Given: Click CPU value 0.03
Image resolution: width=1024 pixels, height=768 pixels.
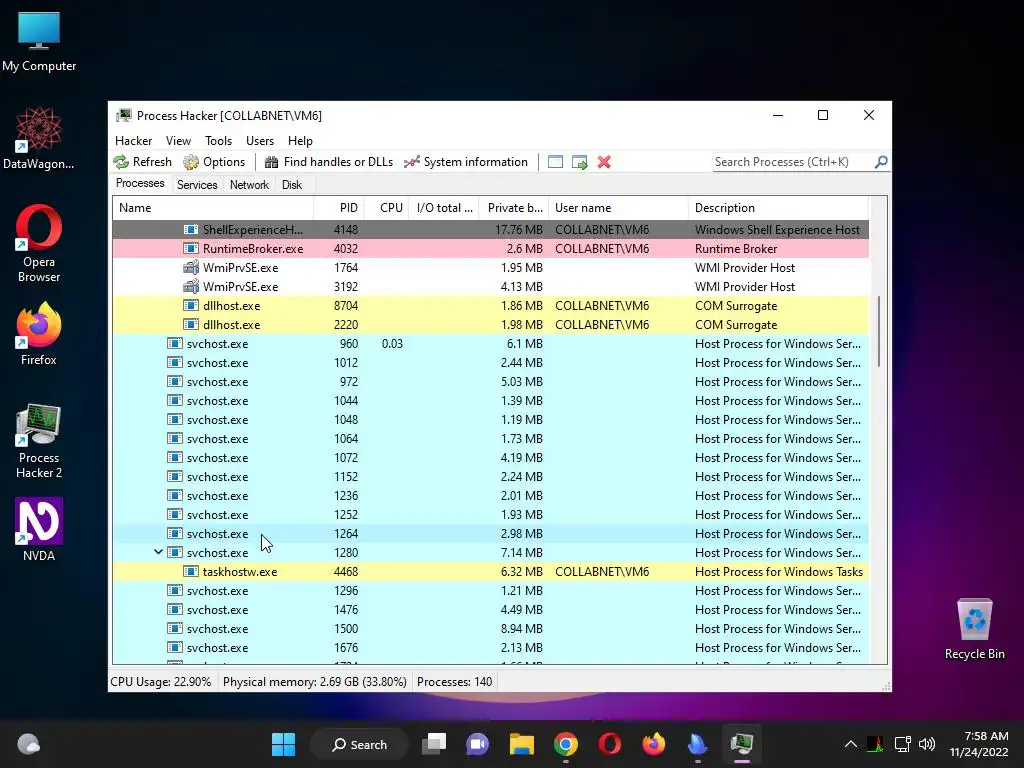Looking at the screenshot, I should [x=392, y=344].
